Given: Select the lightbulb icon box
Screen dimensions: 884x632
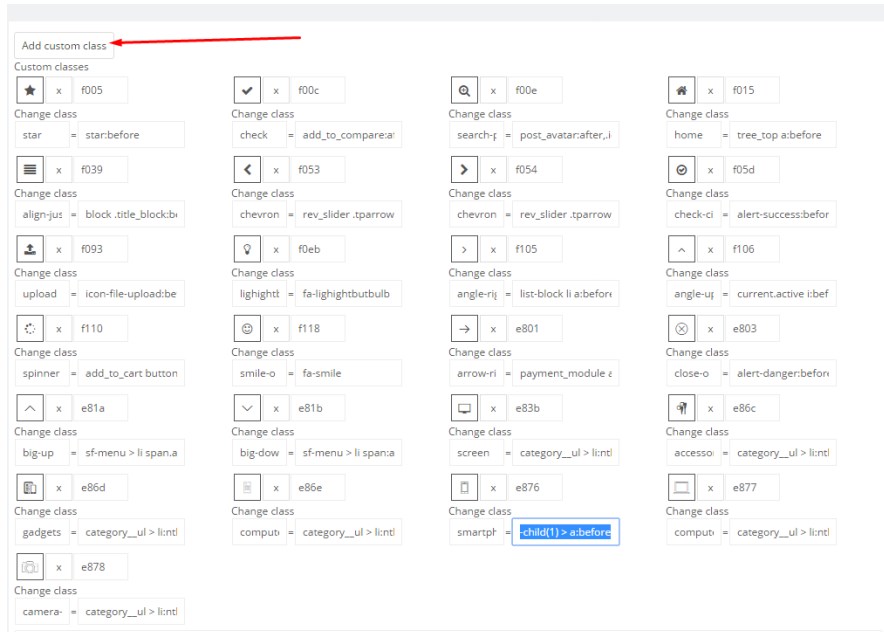Looking at the screenshot, I should [246, 249].
